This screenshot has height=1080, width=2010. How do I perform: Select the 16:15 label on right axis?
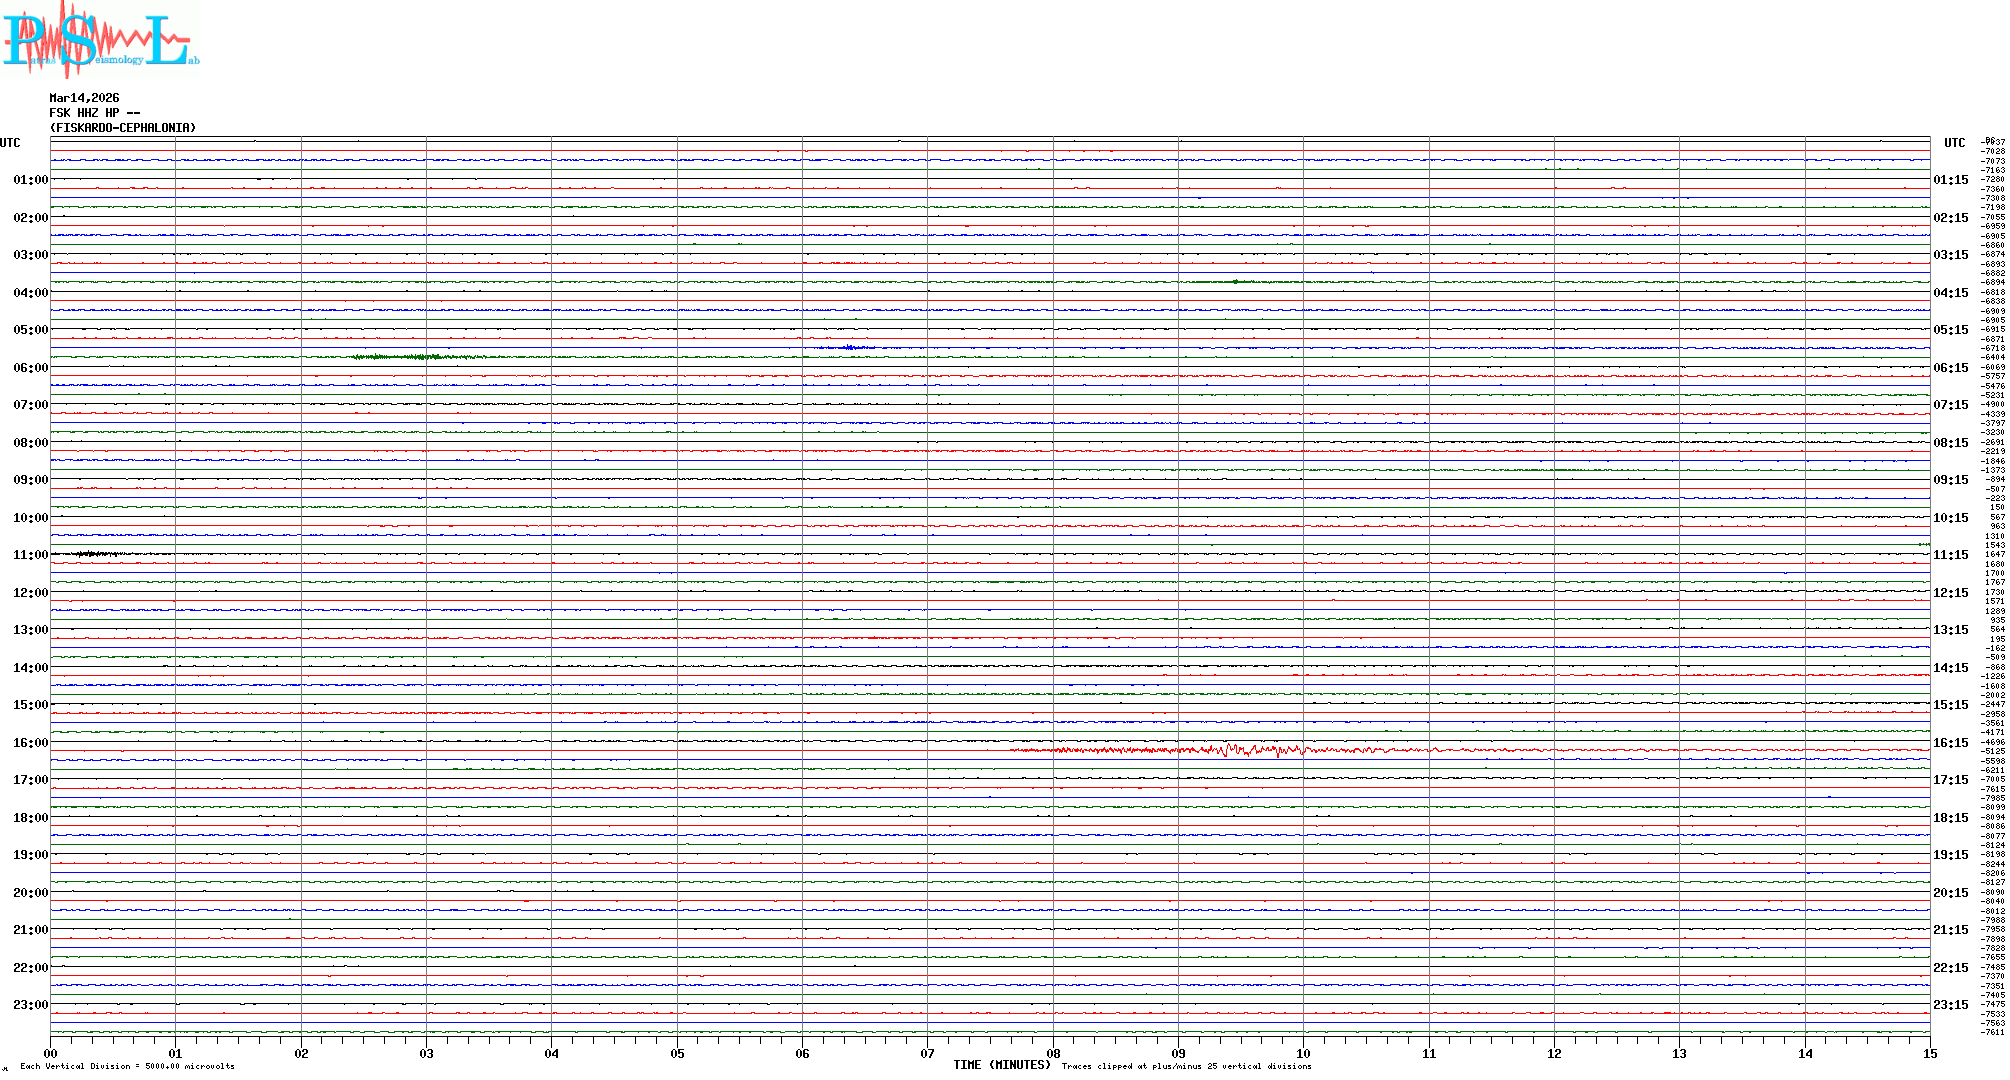click(x=1950, y=743)
